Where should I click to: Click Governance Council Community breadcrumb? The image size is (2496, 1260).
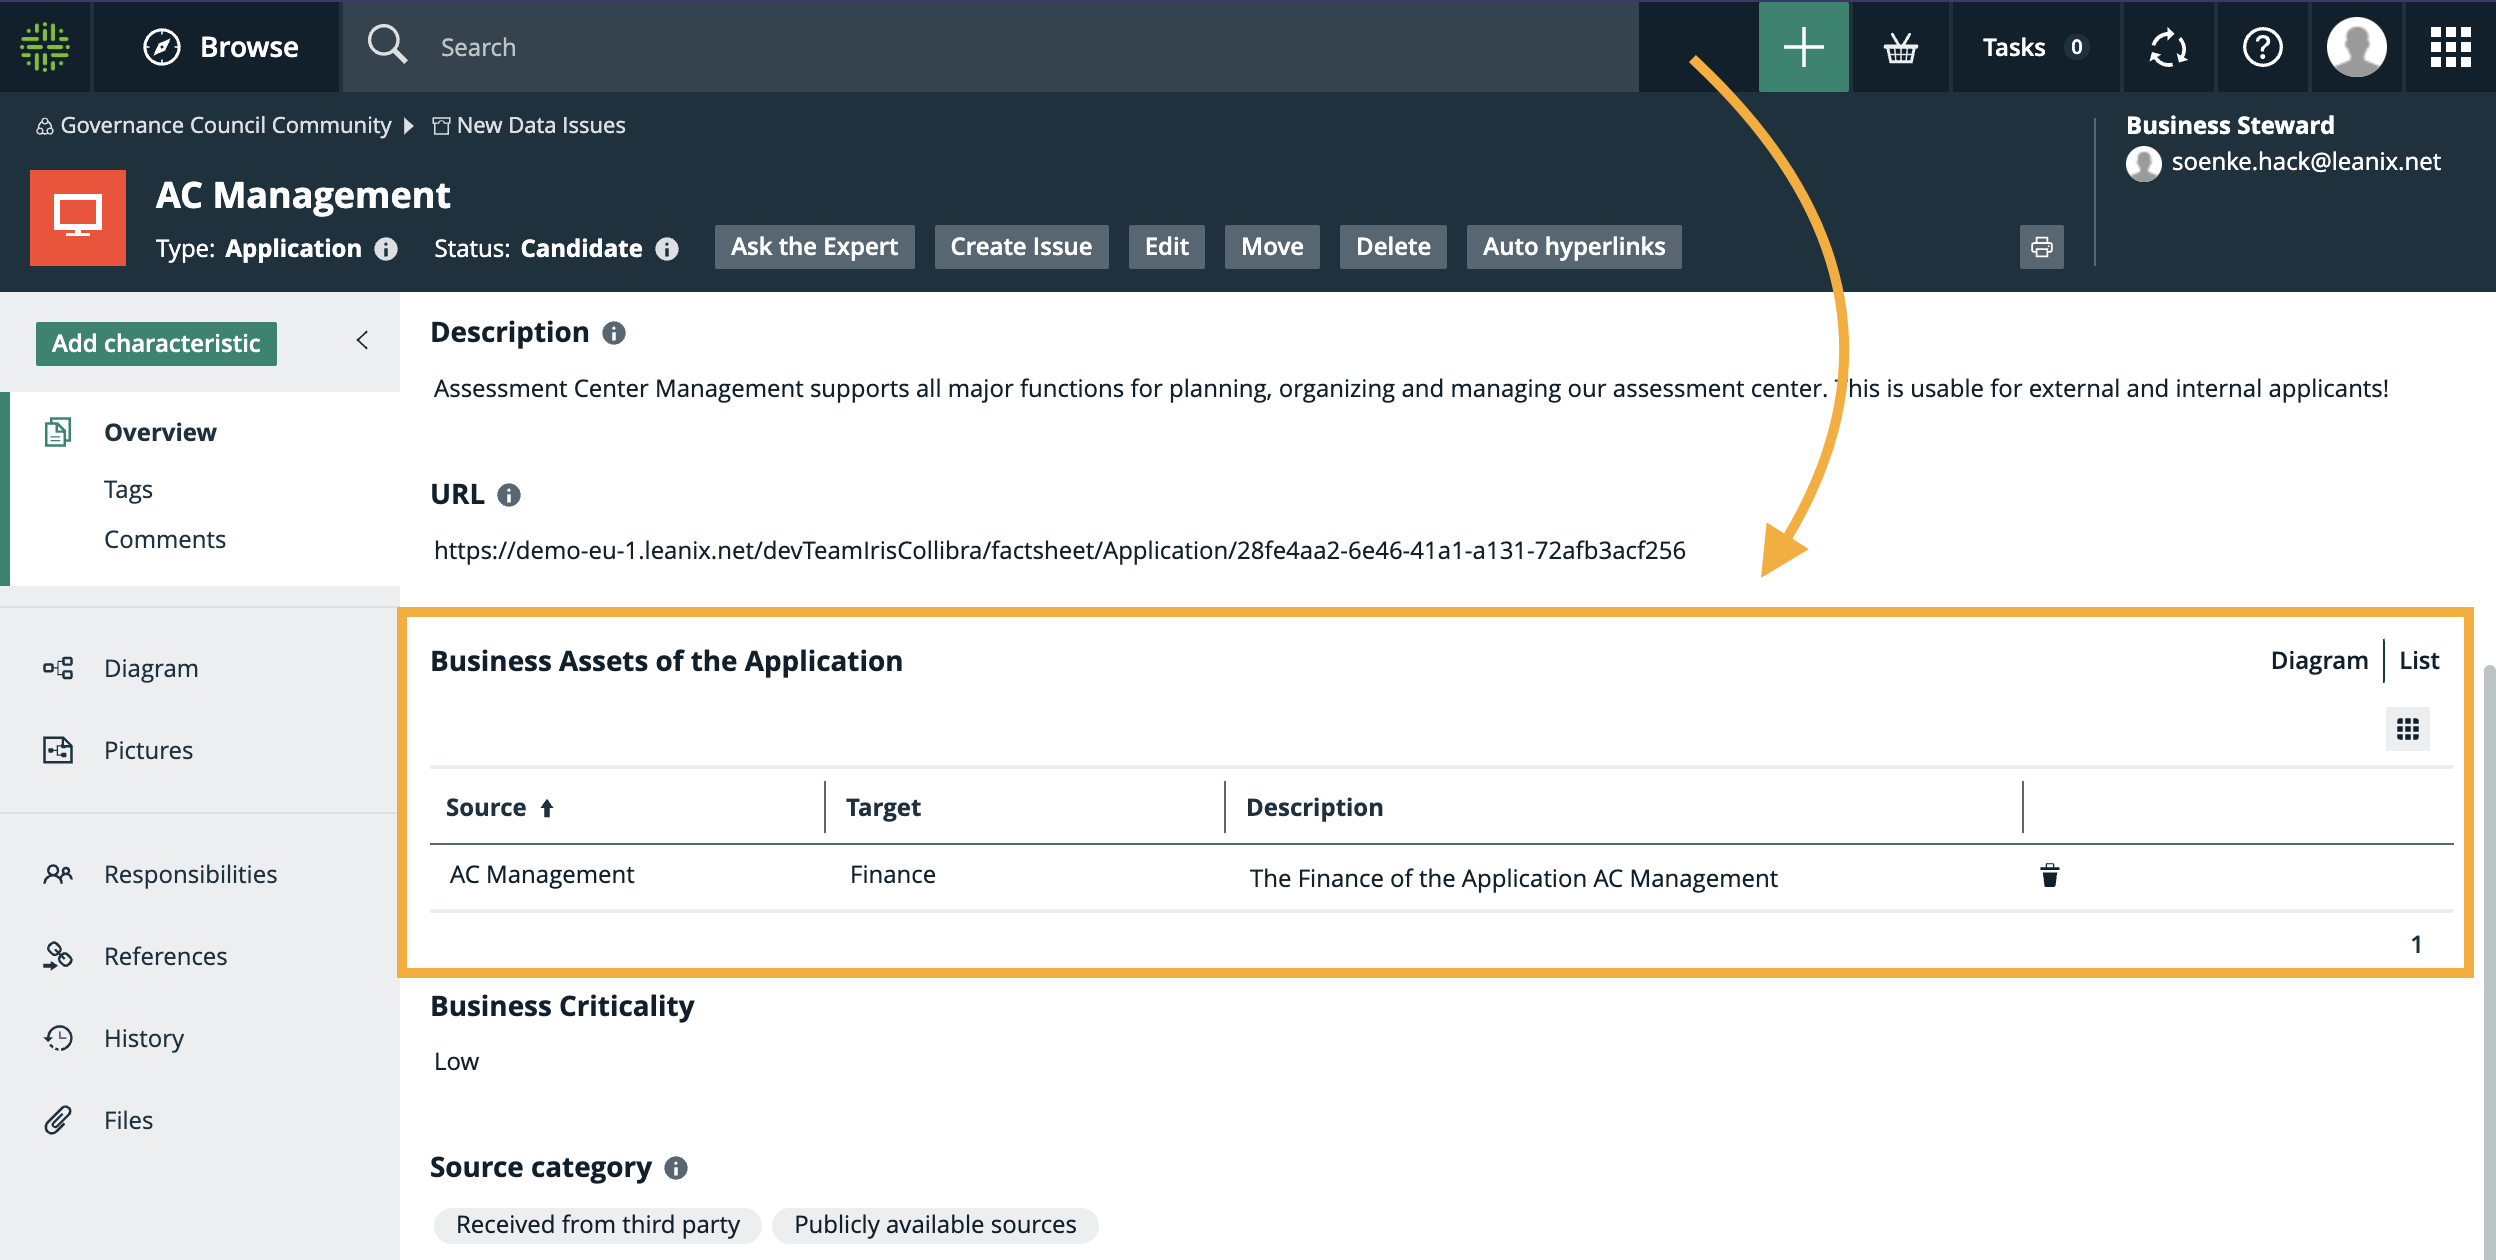(225, 125)
